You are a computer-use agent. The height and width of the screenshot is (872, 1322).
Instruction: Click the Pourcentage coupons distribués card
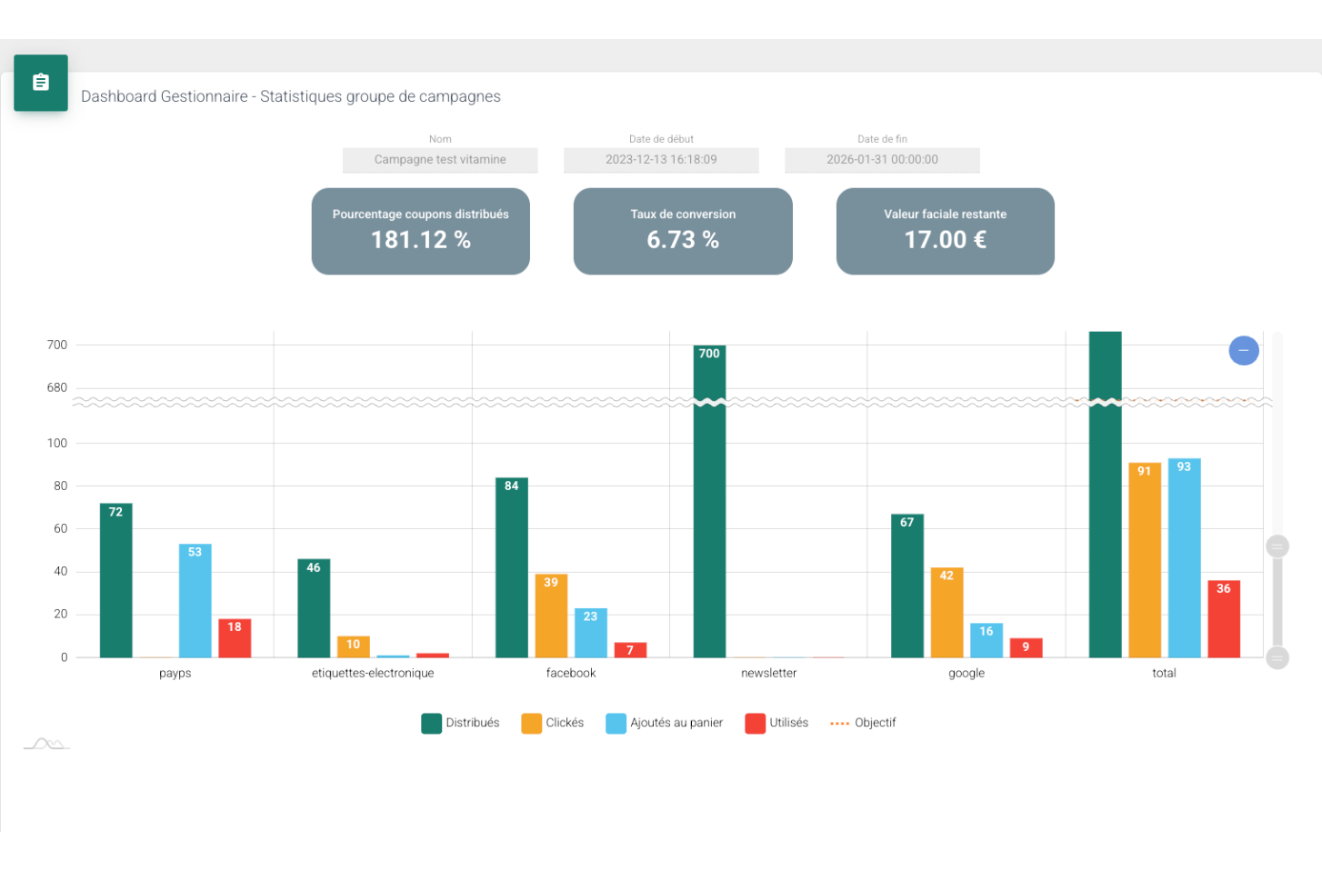(420, 231)
